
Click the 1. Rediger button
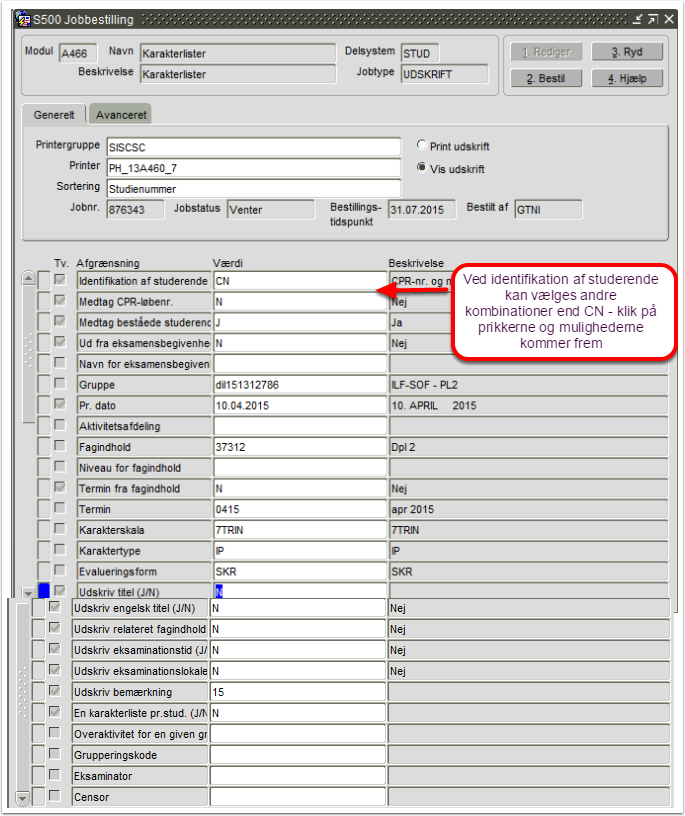coord(546,52)
